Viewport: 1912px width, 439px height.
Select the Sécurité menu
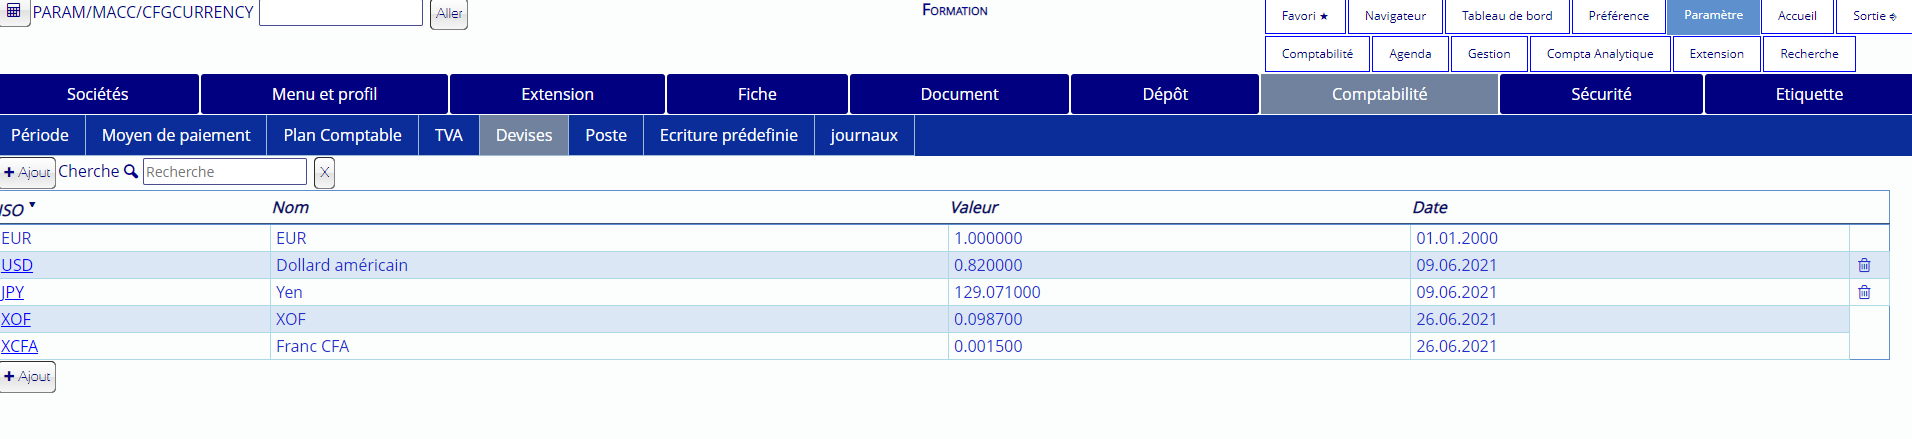click(x=1600, y=94)
